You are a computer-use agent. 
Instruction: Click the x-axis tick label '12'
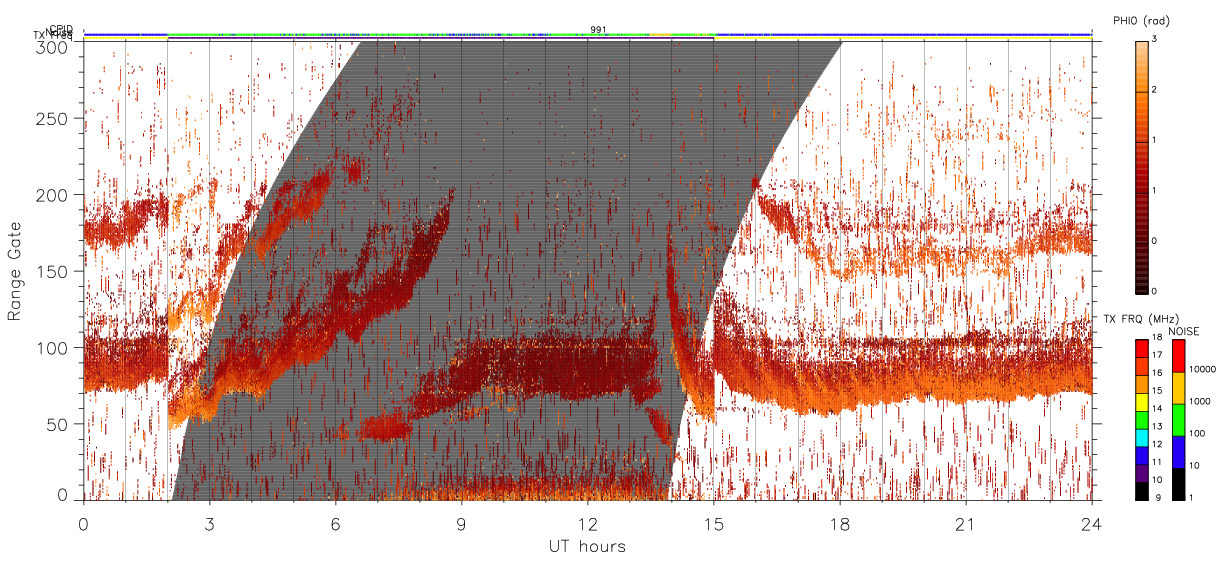click(587, 523)
